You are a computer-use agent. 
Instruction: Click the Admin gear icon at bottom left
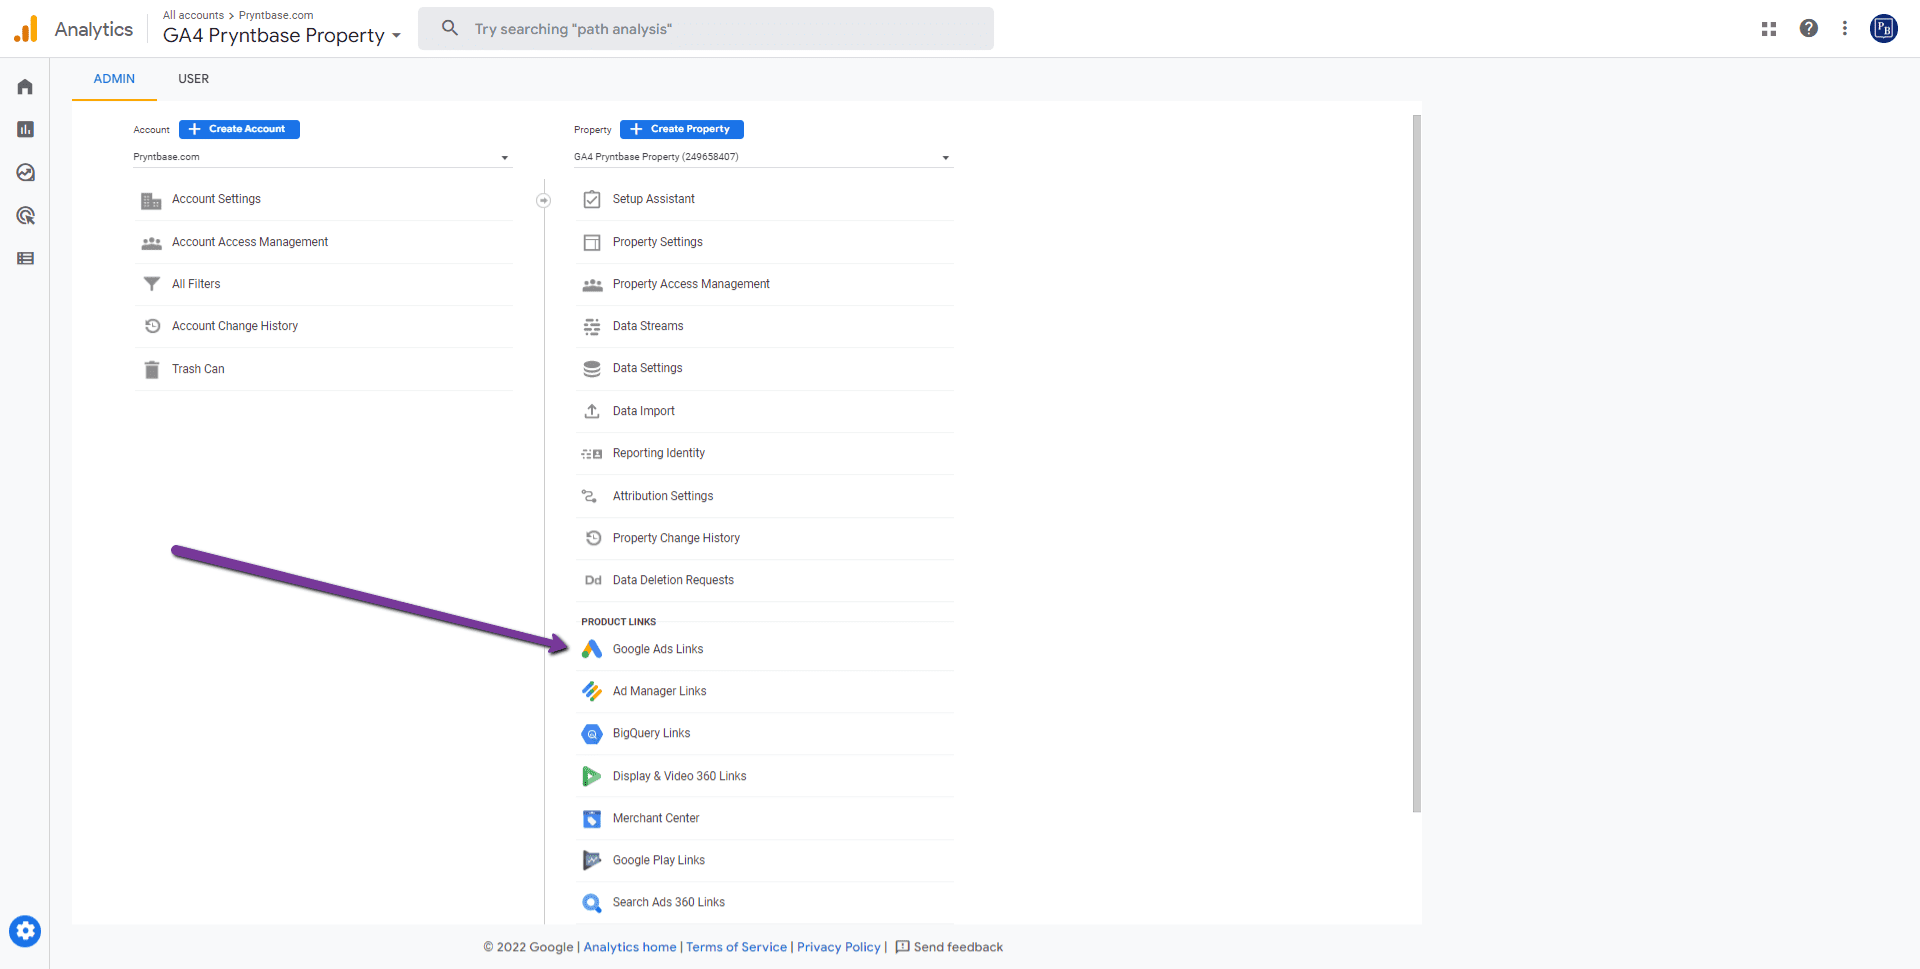[x=25, y=931]
